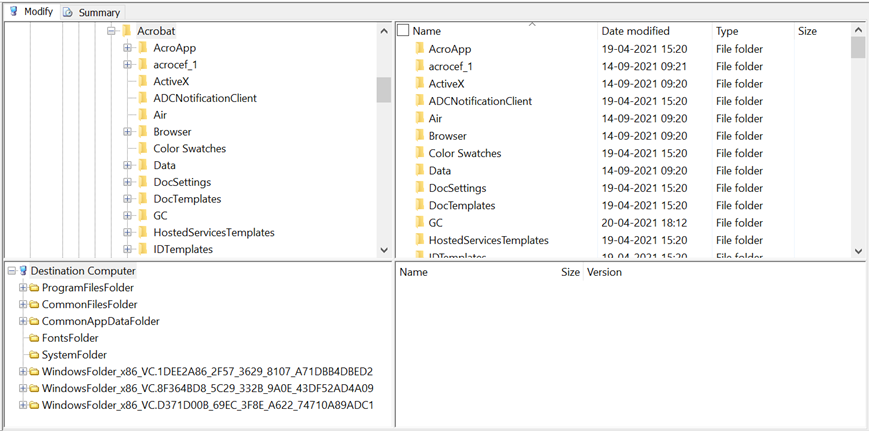Expand WindowsFolder_x86_VC.D371D00B node

(23, 405)
